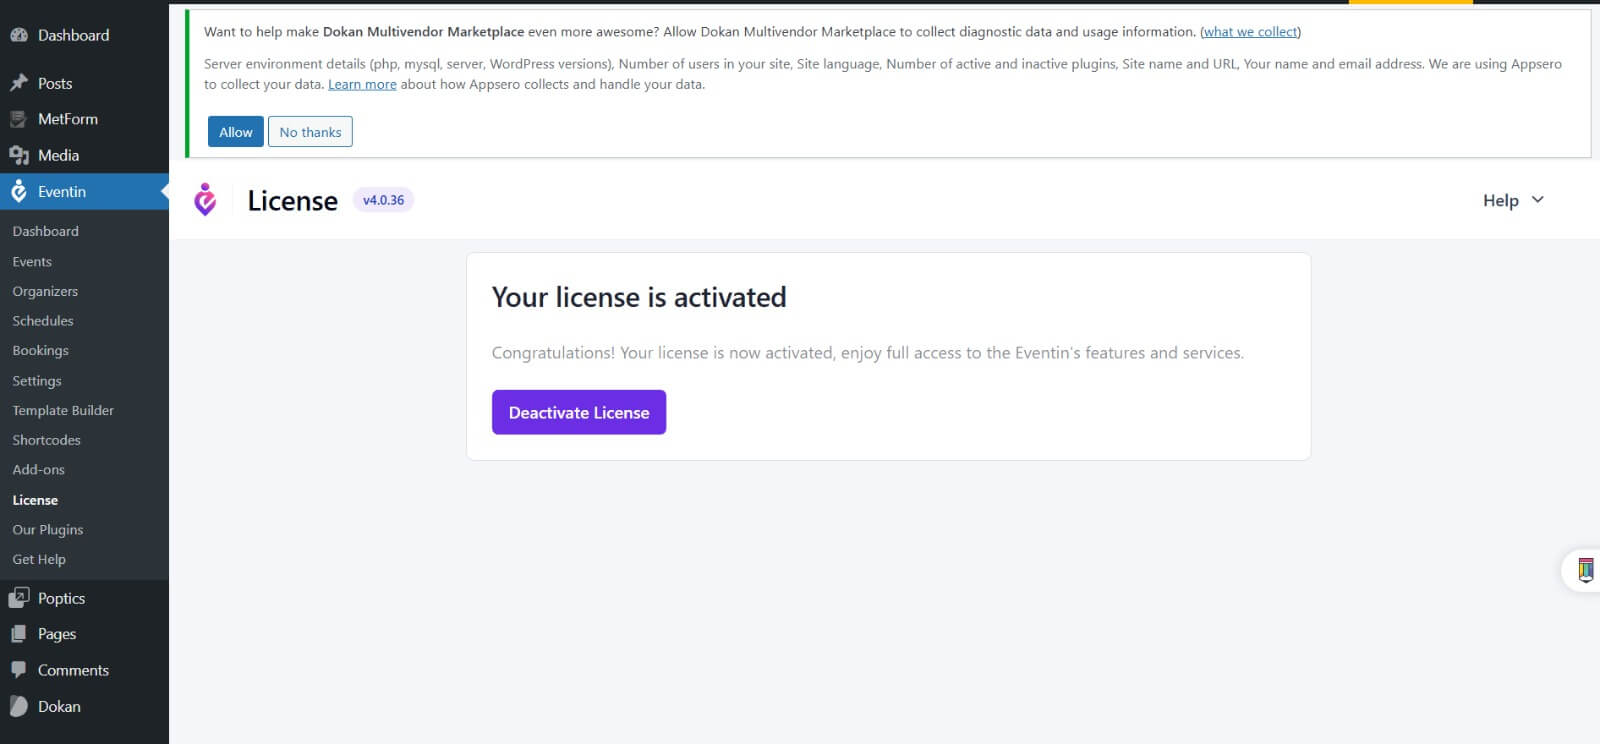
Task: Open the Get Help submenu item
Action: coord(39,559)
